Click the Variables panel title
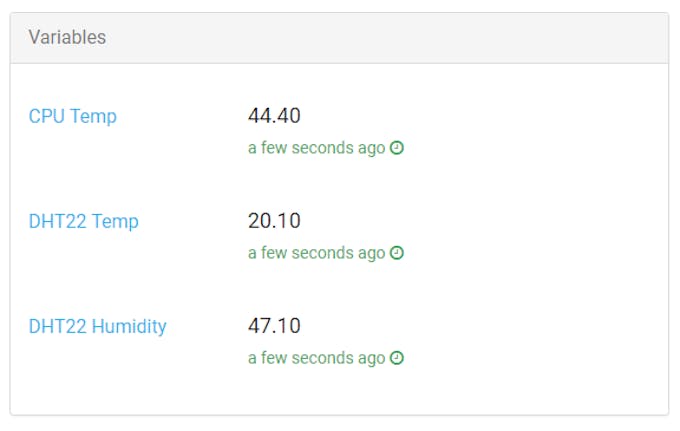 point(68,38)
